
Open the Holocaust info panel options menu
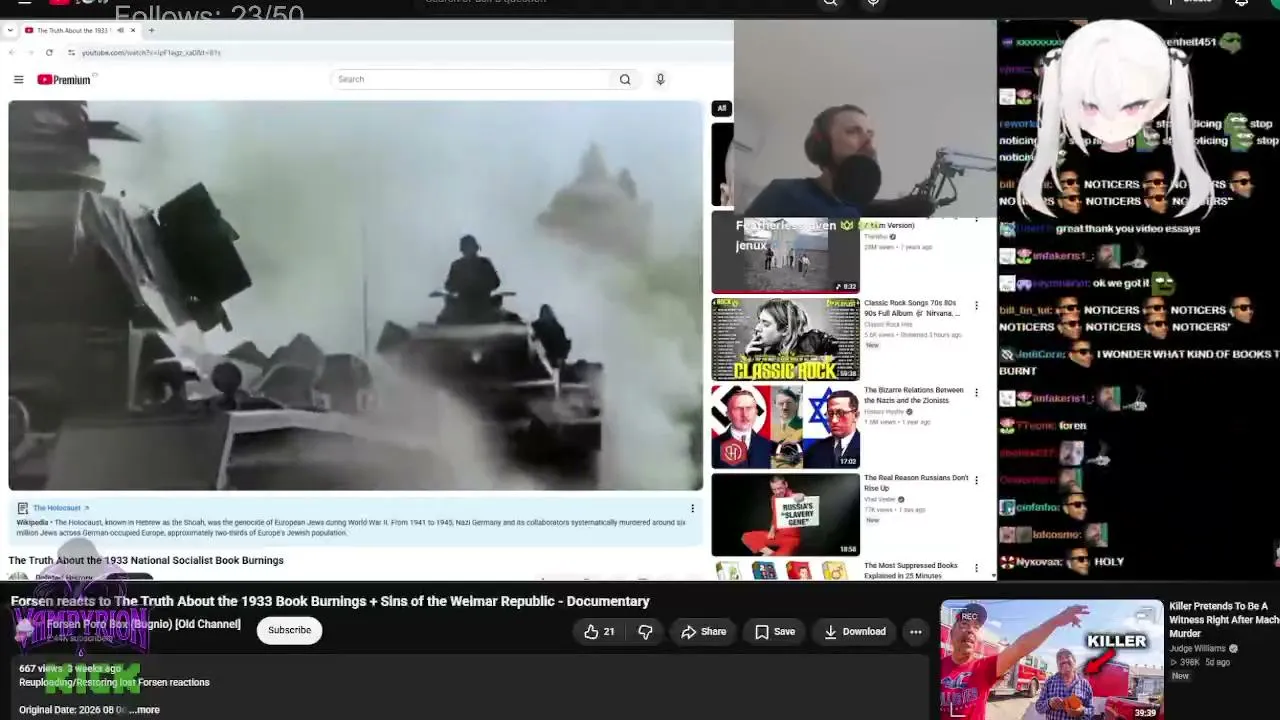click(x=692, y=508)
